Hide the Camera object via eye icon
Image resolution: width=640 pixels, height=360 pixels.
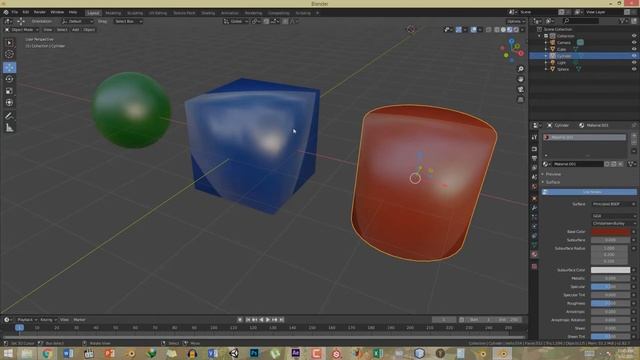click(634, 42)
